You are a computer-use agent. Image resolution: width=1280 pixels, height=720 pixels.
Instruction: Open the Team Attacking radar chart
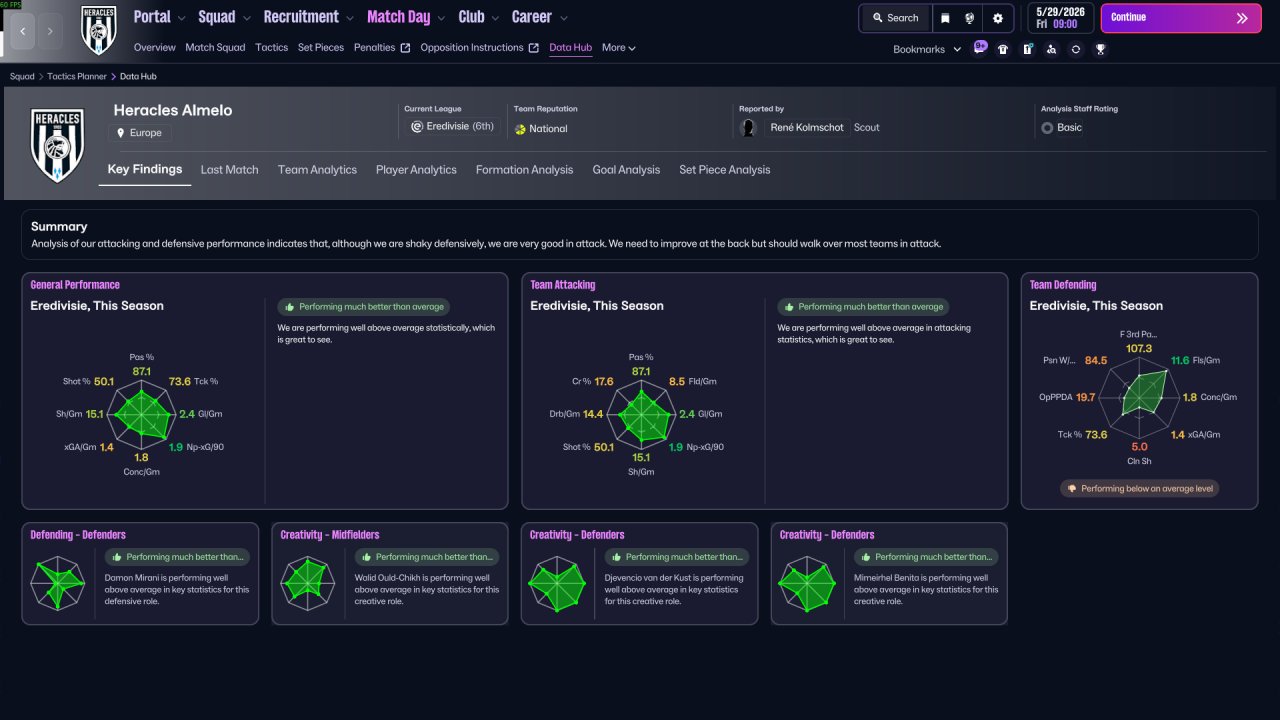[641, 414]
